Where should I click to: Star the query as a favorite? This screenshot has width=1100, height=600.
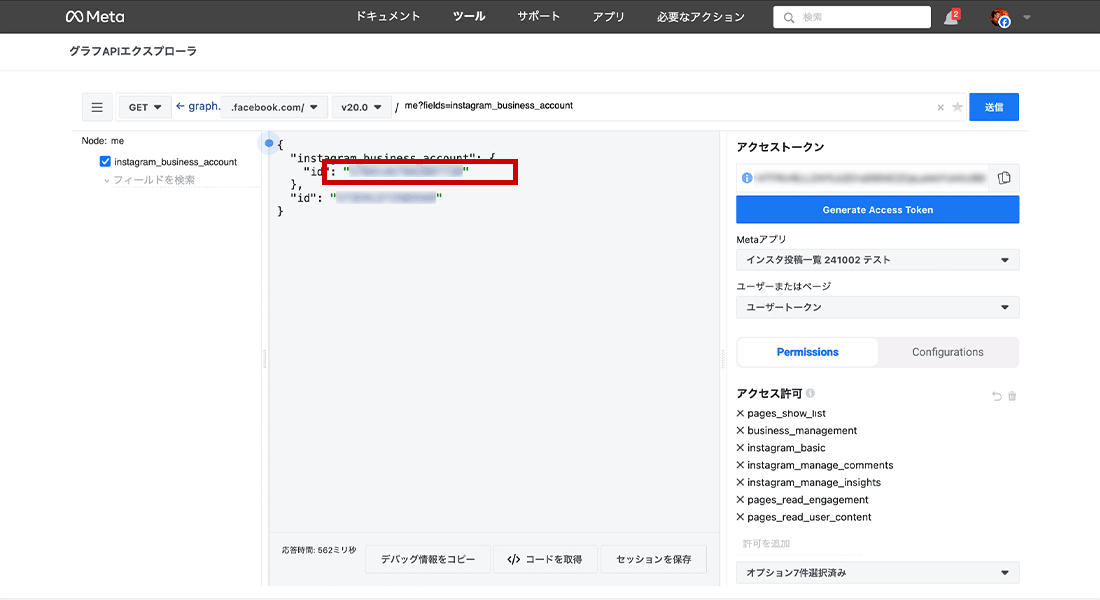957,107
